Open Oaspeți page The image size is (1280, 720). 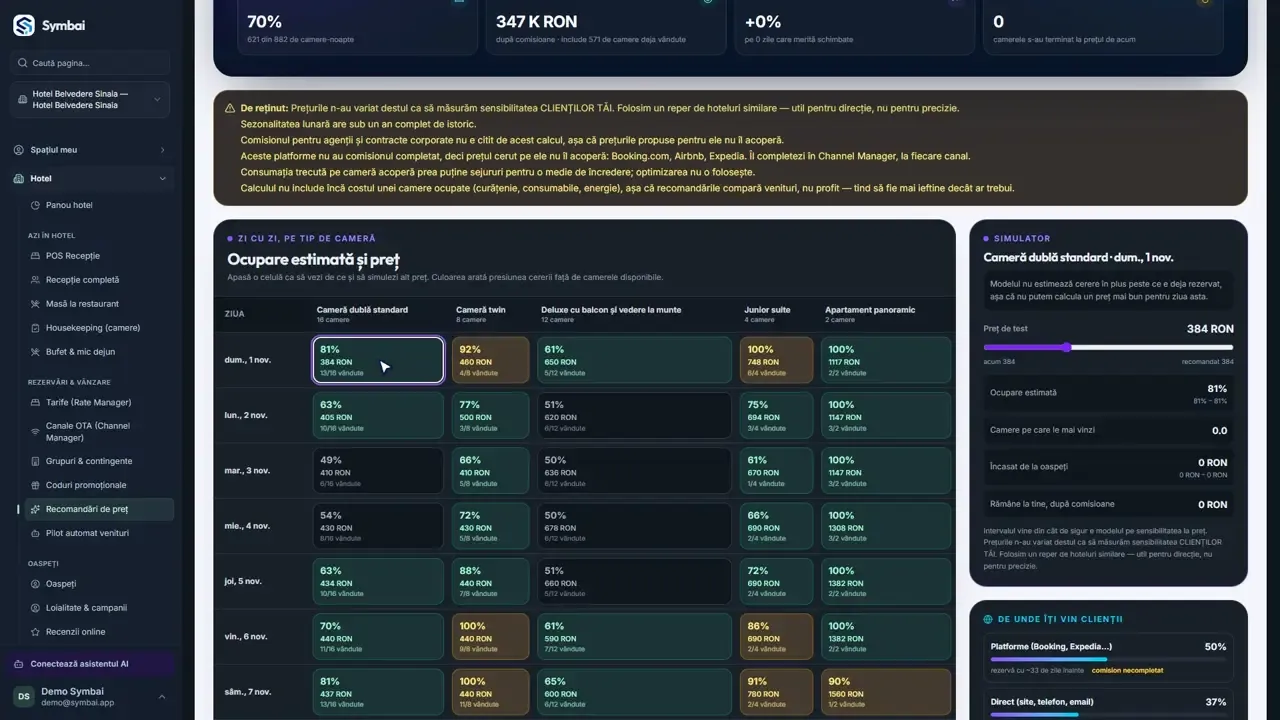(x=61, y=584)
